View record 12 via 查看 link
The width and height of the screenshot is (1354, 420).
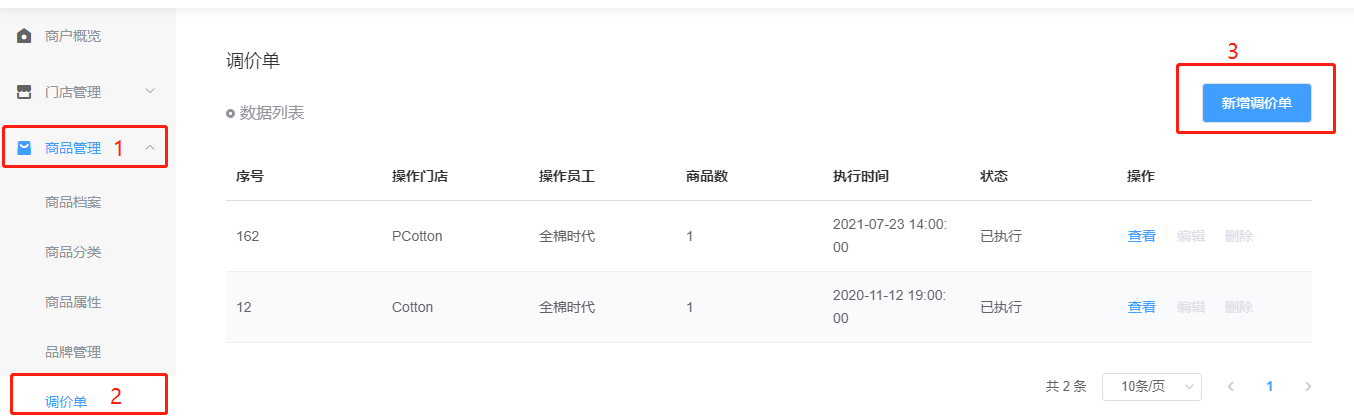point(1141,307)
